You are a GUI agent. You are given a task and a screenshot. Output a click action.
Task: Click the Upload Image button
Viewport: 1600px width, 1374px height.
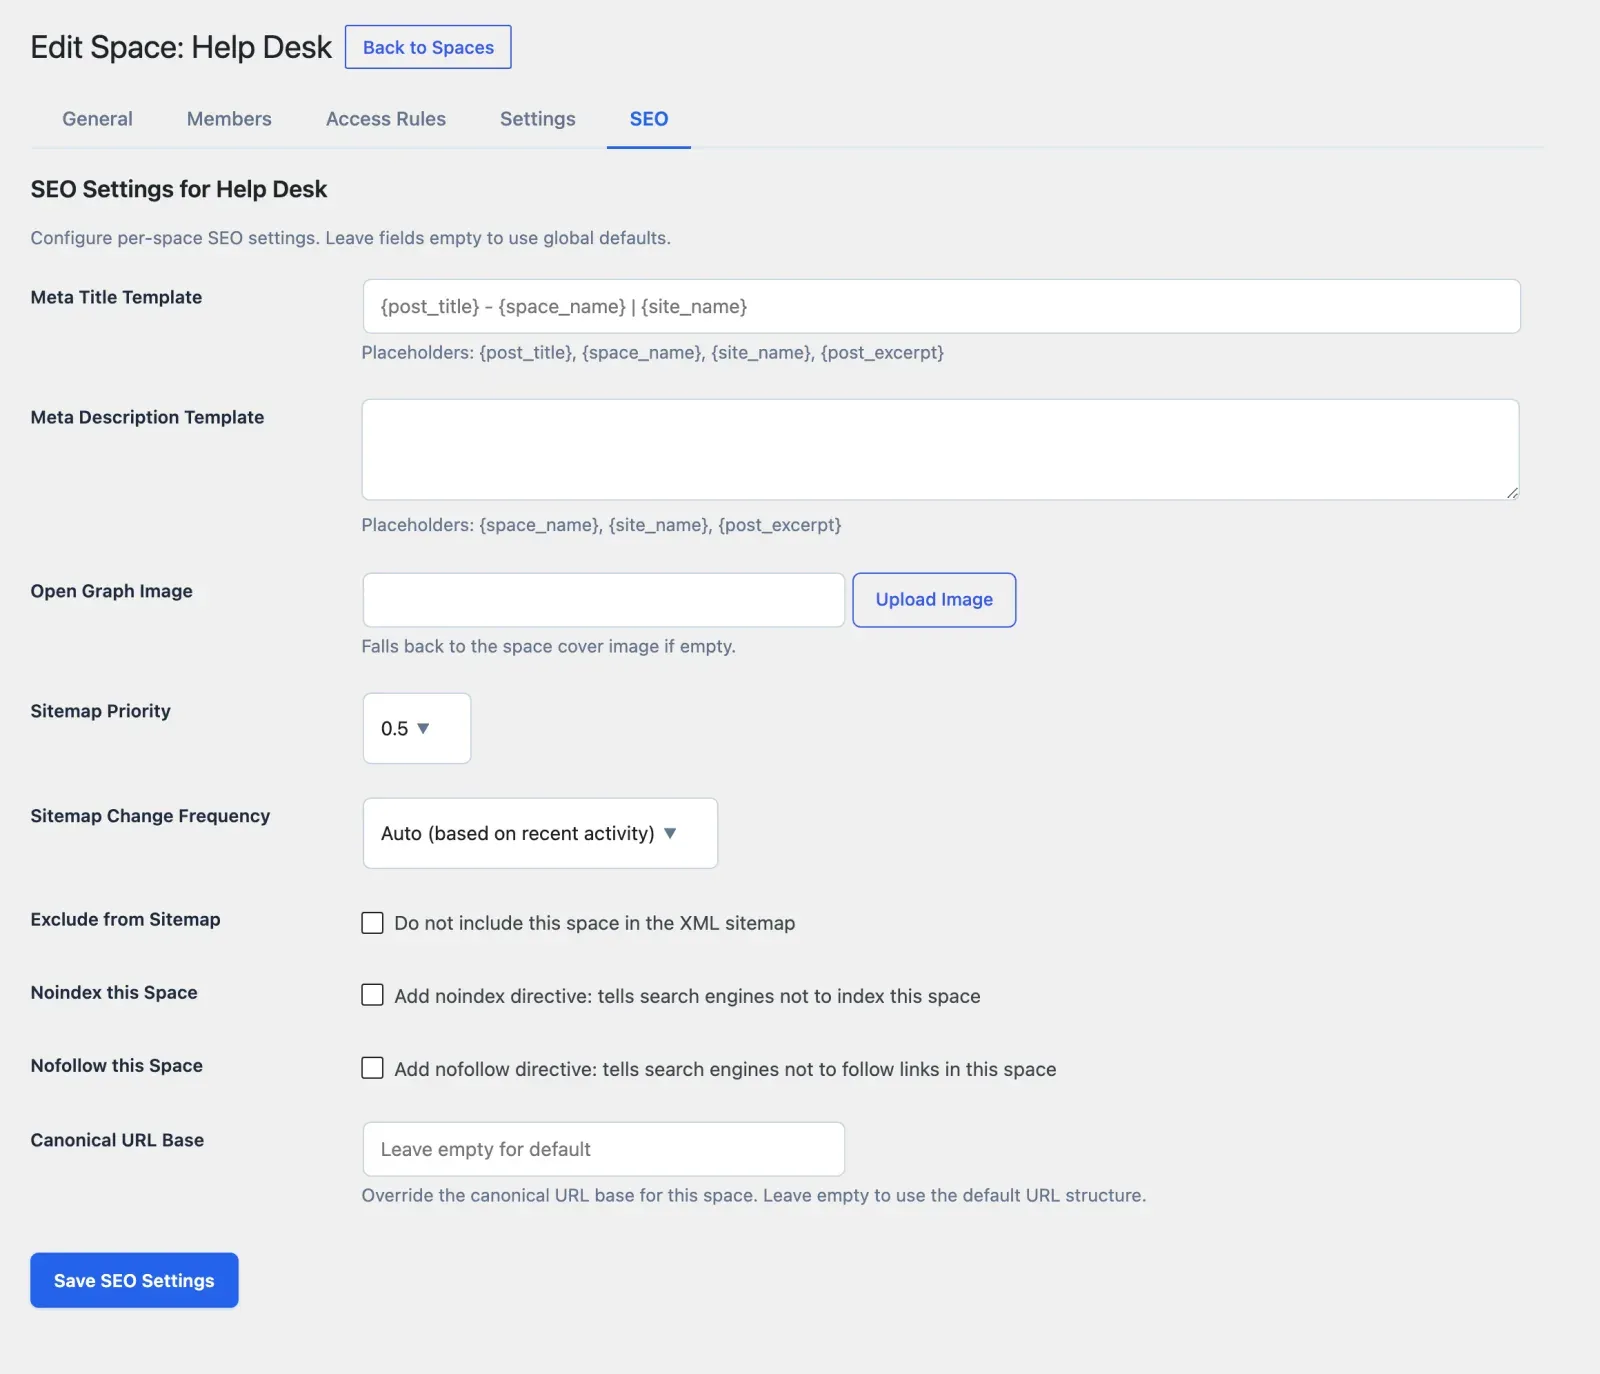tap(934, 600)
